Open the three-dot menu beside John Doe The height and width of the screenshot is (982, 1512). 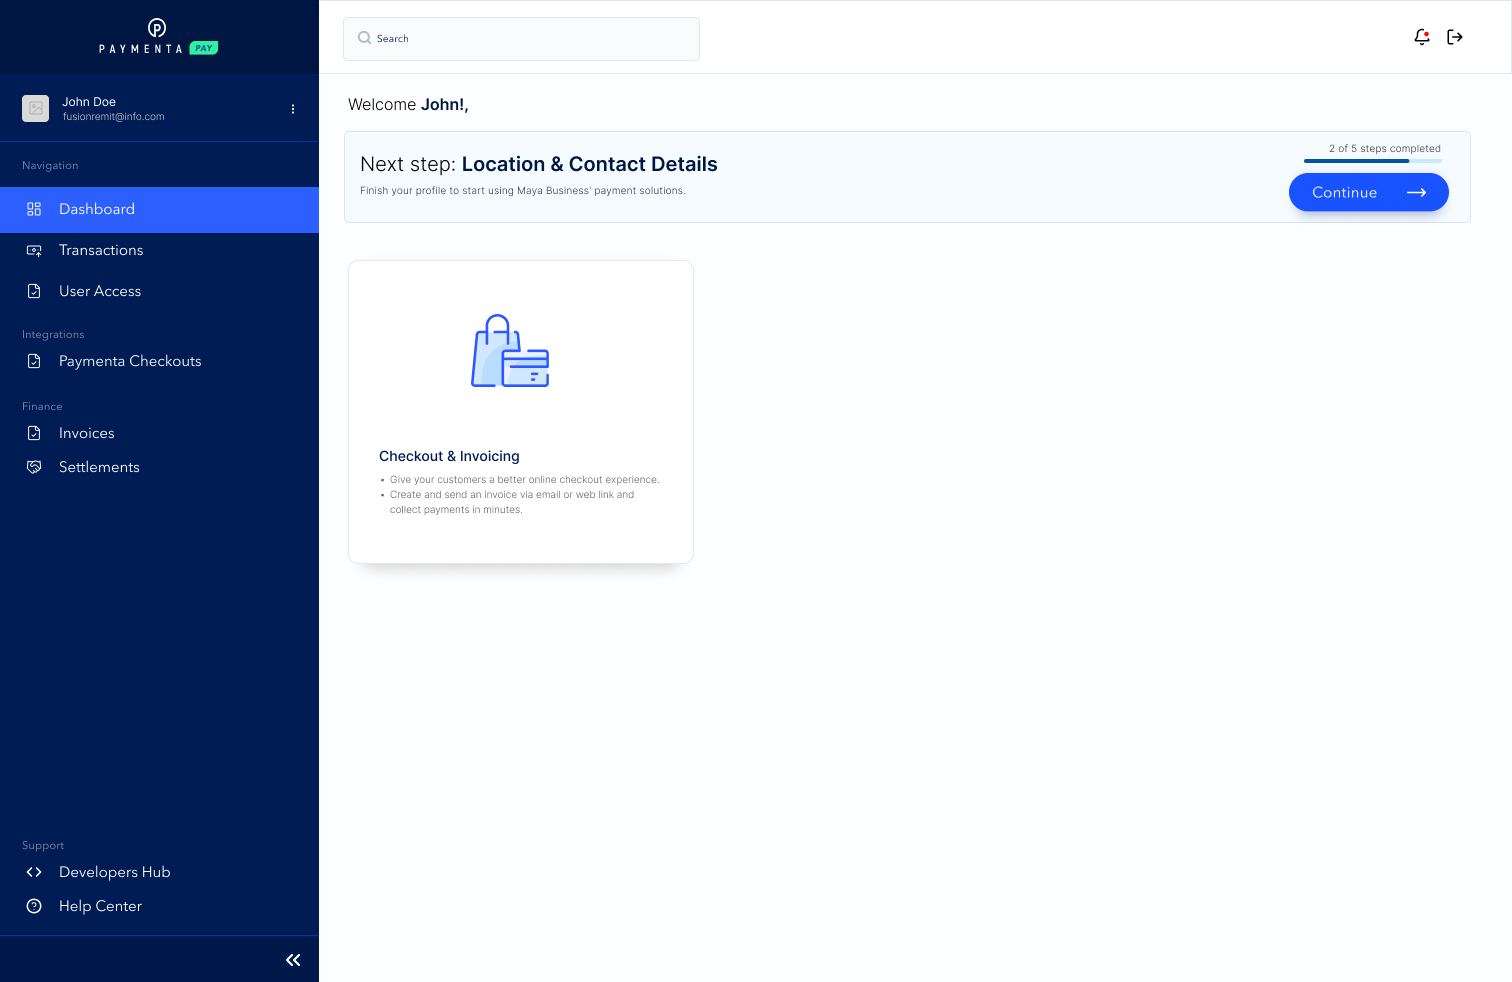[x=293, y=109]
